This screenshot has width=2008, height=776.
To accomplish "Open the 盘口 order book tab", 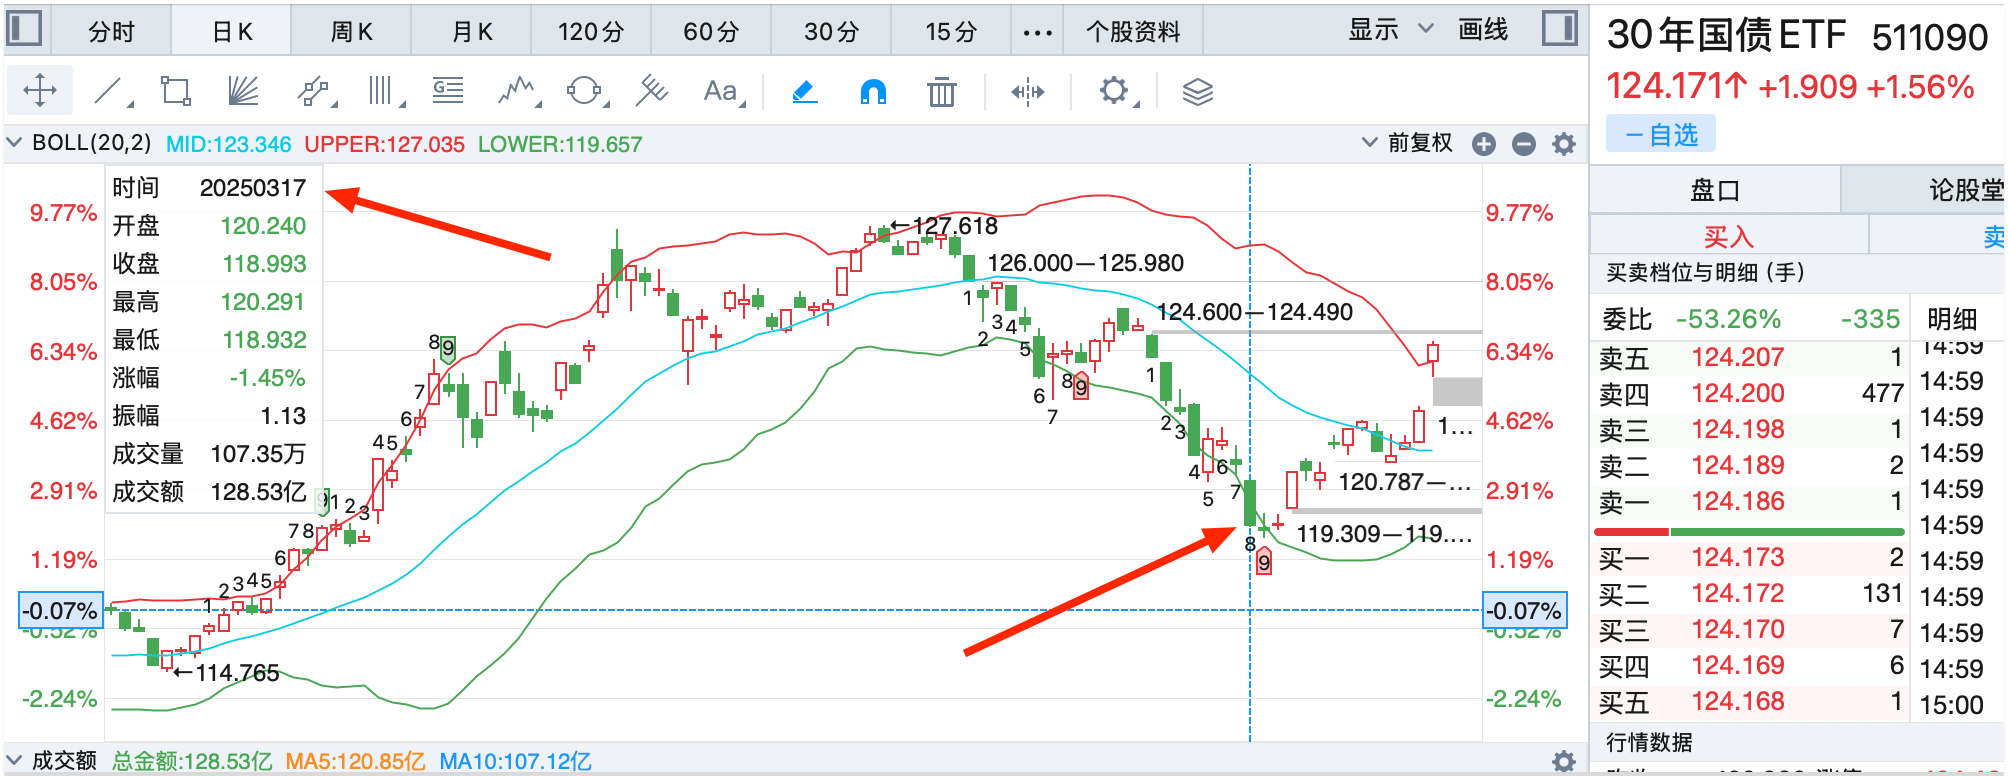I will tap(1714, 190).
